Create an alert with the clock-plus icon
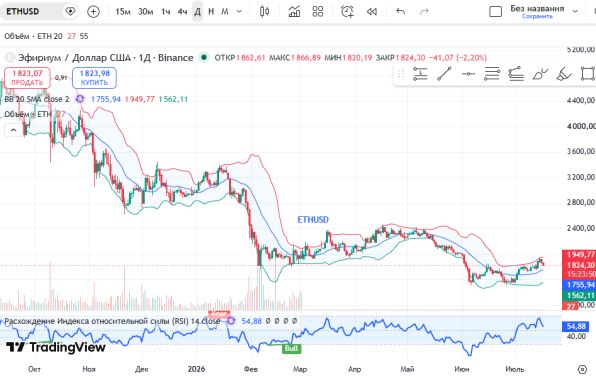Viewport: 596px width, 378px height. click(347, 11)
